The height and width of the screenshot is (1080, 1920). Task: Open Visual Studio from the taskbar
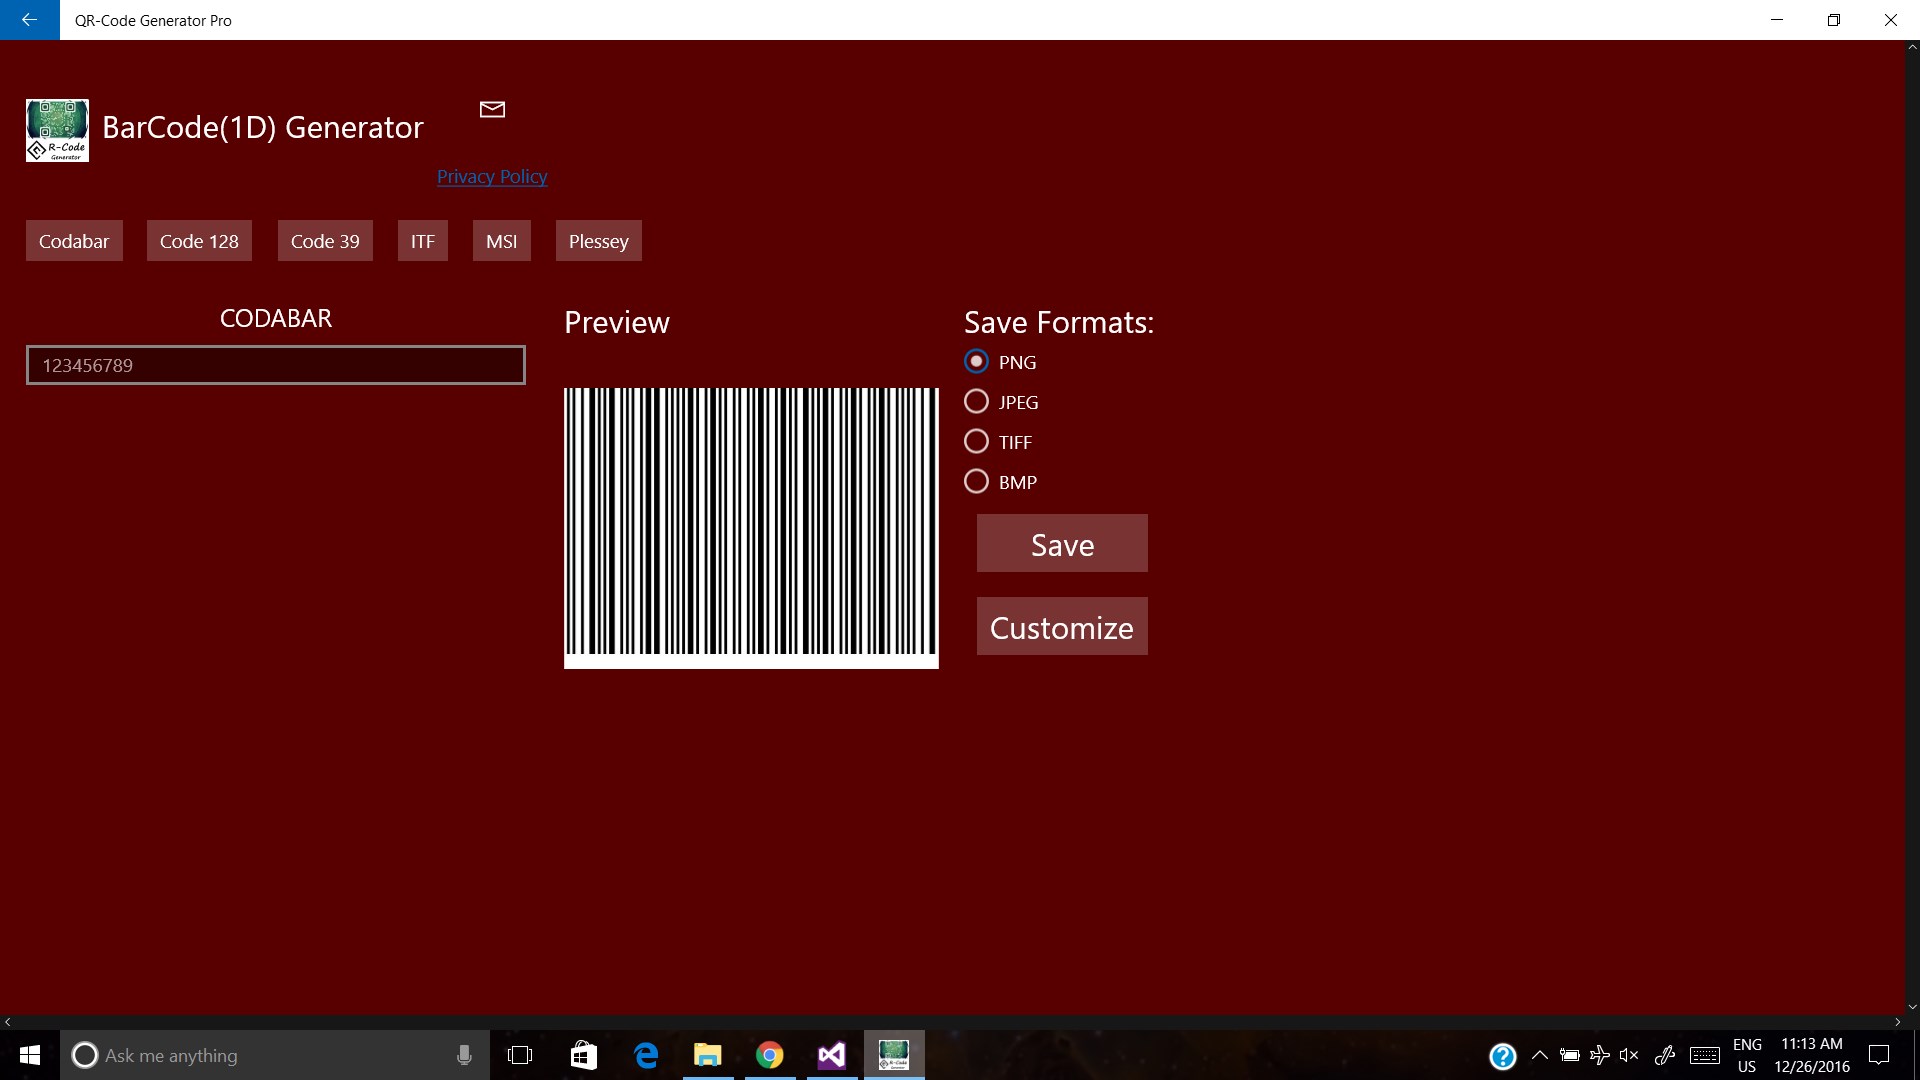point(831,1055)
